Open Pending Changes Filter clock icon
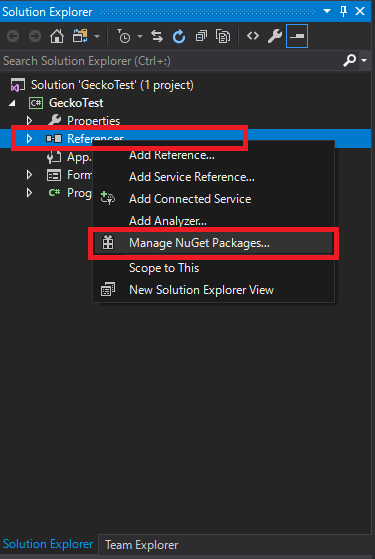The width and height of the screenshot is (375, 559). (124, 36)
